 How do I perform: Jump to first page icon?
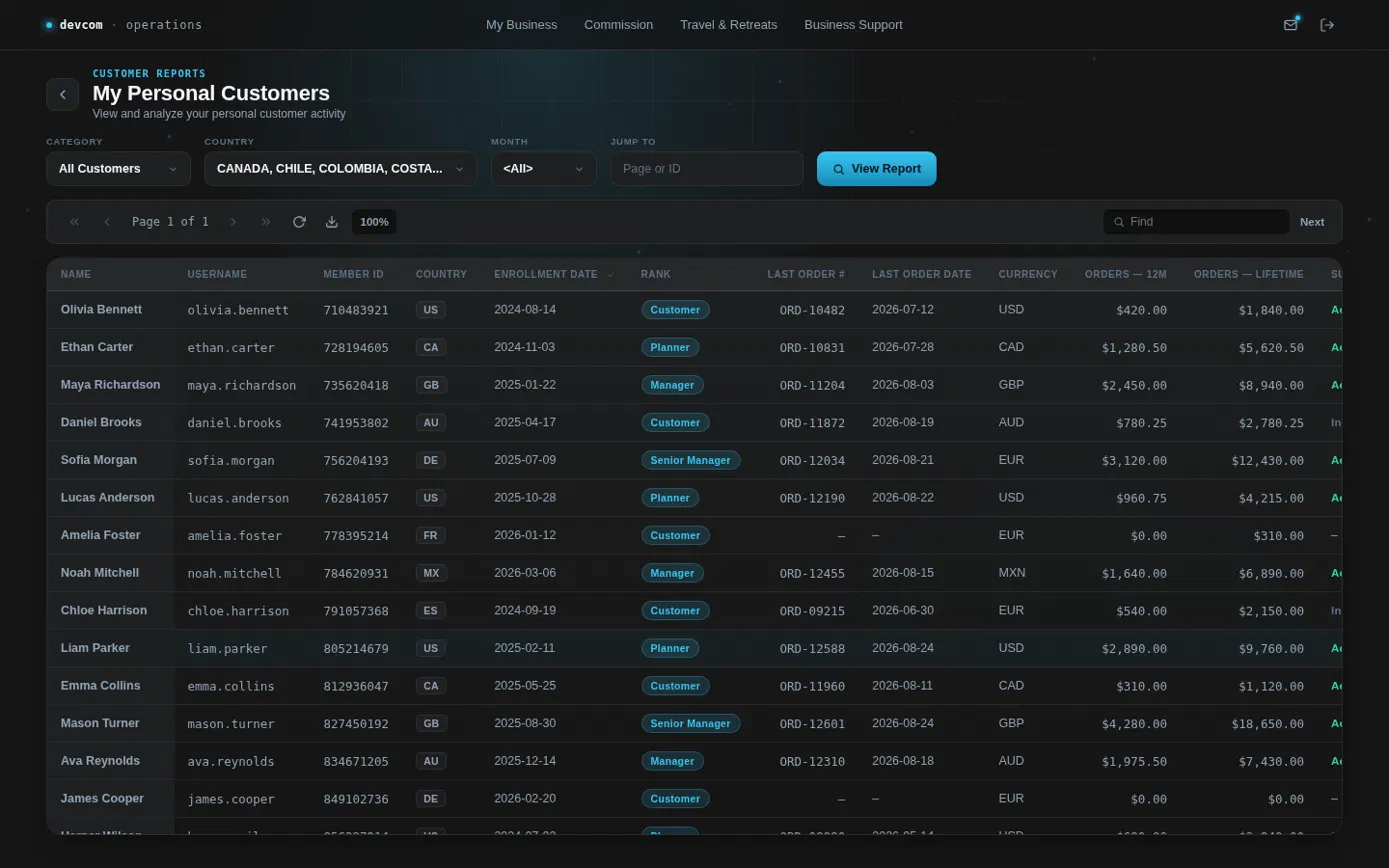pos(74,222)
